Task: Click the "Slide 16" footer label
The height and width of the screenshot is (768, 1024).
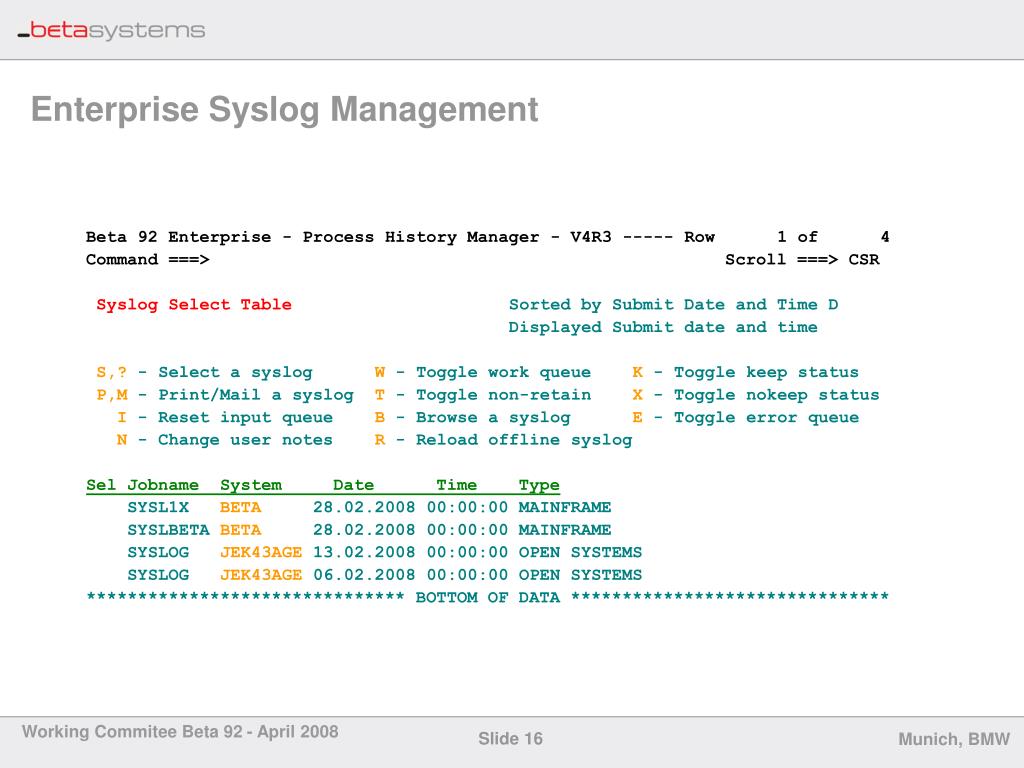Action: [x=510, y=739]
